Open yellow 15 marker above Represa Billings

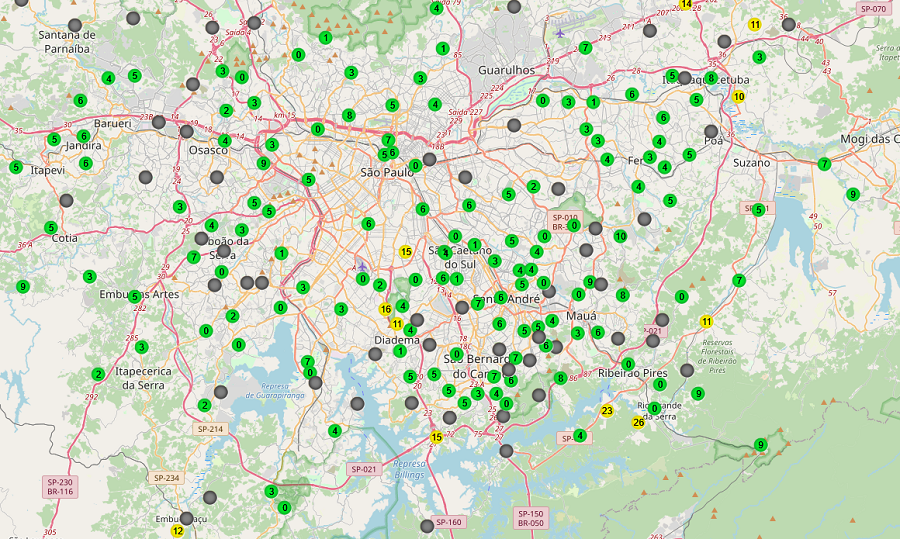pos(436,437)
